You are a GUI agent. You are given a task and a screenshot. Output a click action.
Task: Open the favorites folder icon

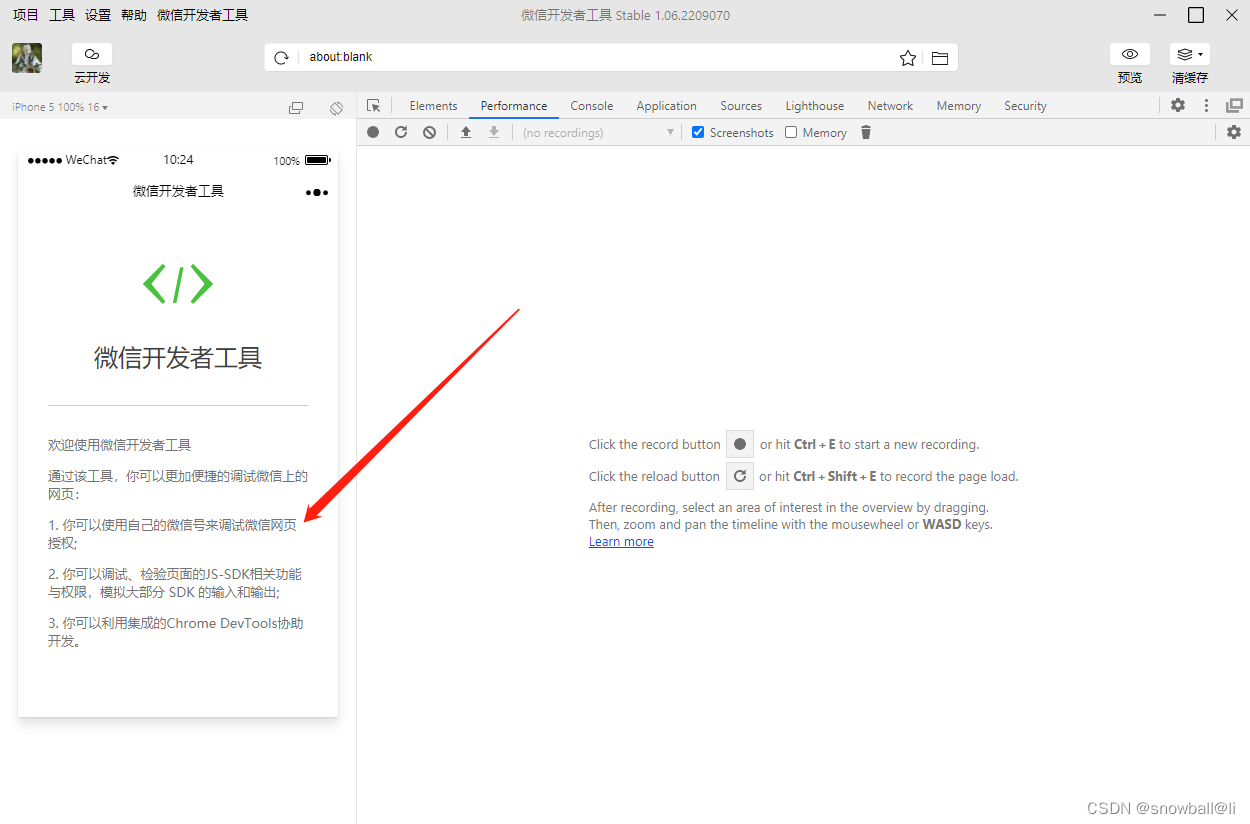pos(940,58)
